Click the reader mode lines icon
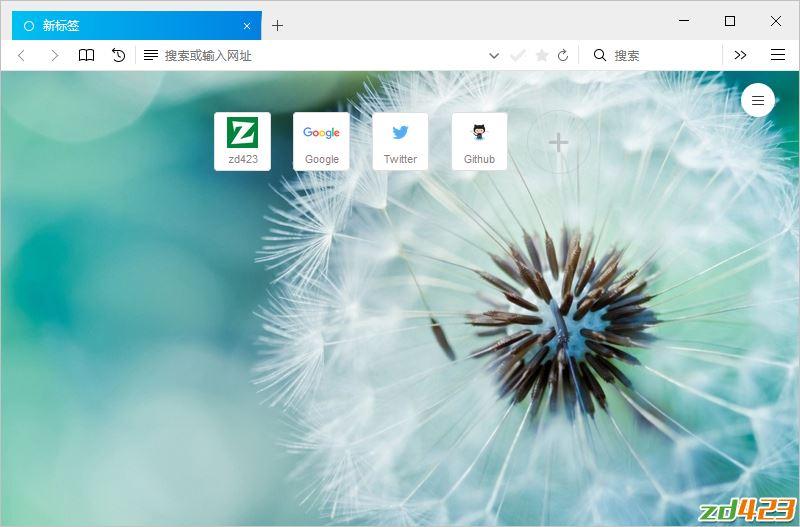Screen dimensions: 800x527 [151, 55]
